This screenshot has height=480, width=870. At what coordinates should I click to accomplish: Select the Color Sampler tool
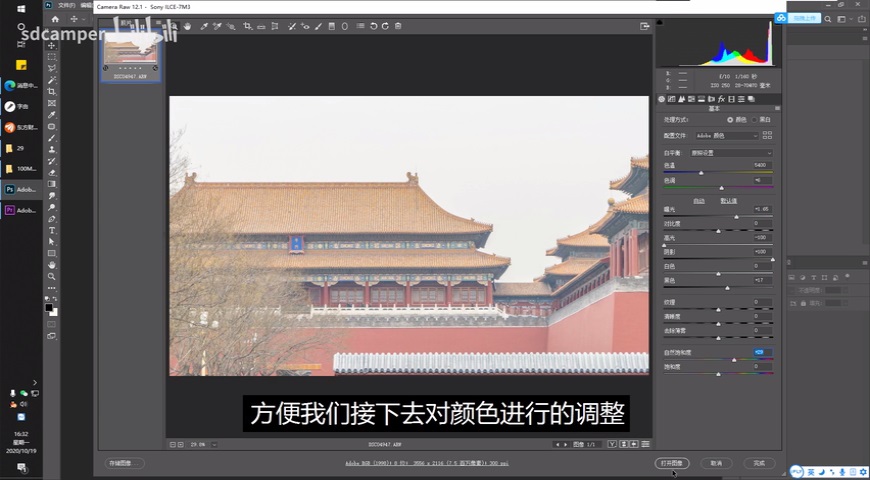pos(218,26)
